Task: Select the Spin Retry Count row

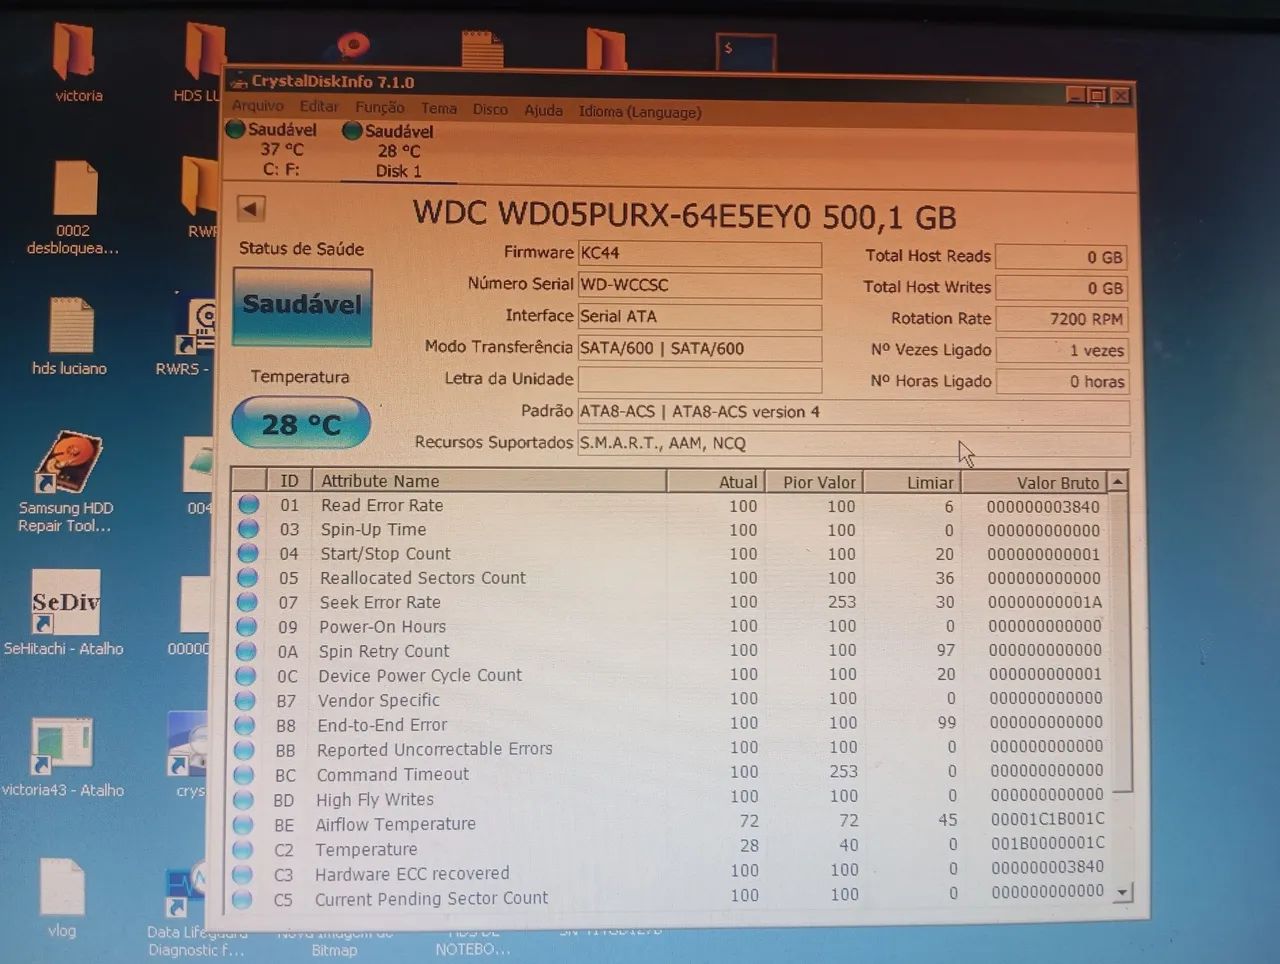Action: 671,651
